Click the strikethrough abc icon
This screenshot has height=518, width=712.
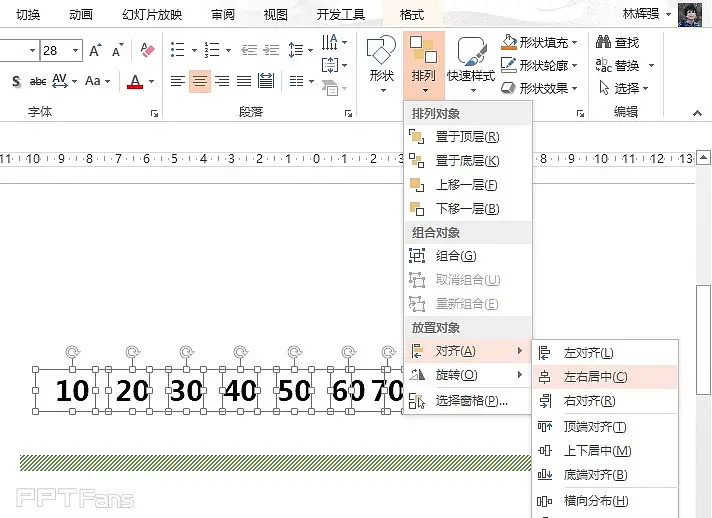pyautogui.click(x=38, y=81)
